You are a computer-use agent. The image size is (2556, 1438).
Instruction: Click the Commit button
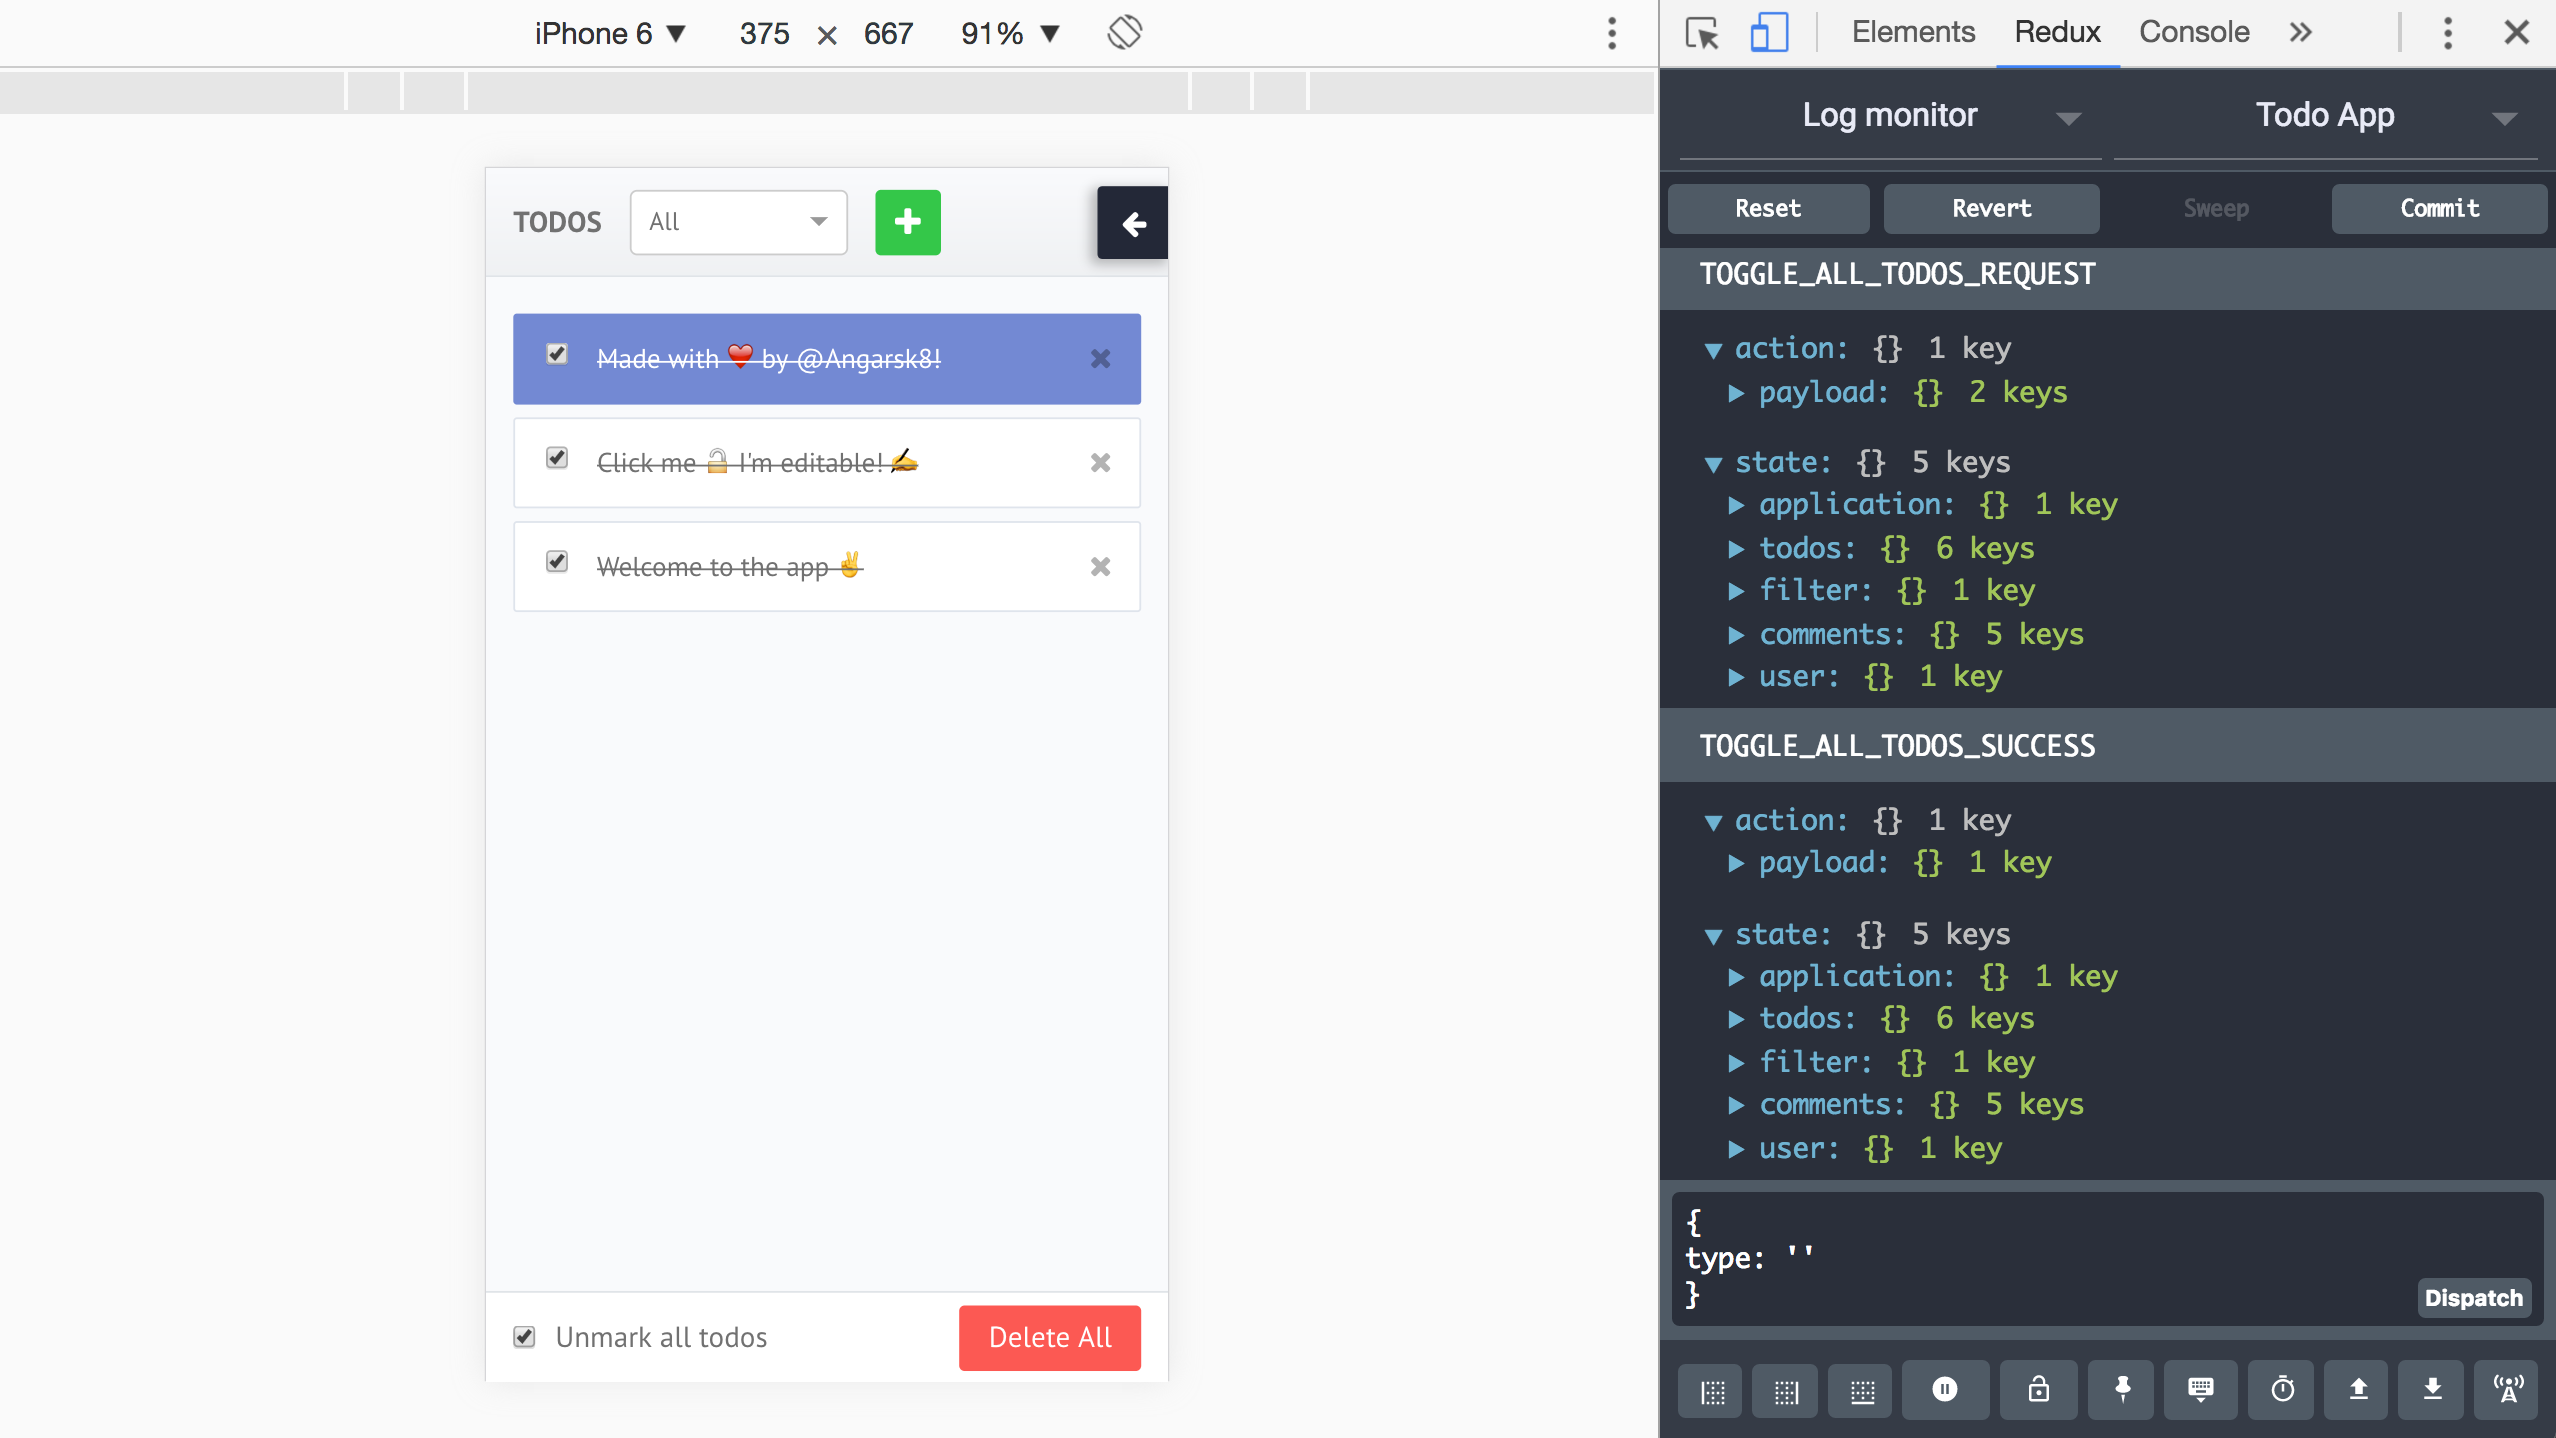point(2438,208)
